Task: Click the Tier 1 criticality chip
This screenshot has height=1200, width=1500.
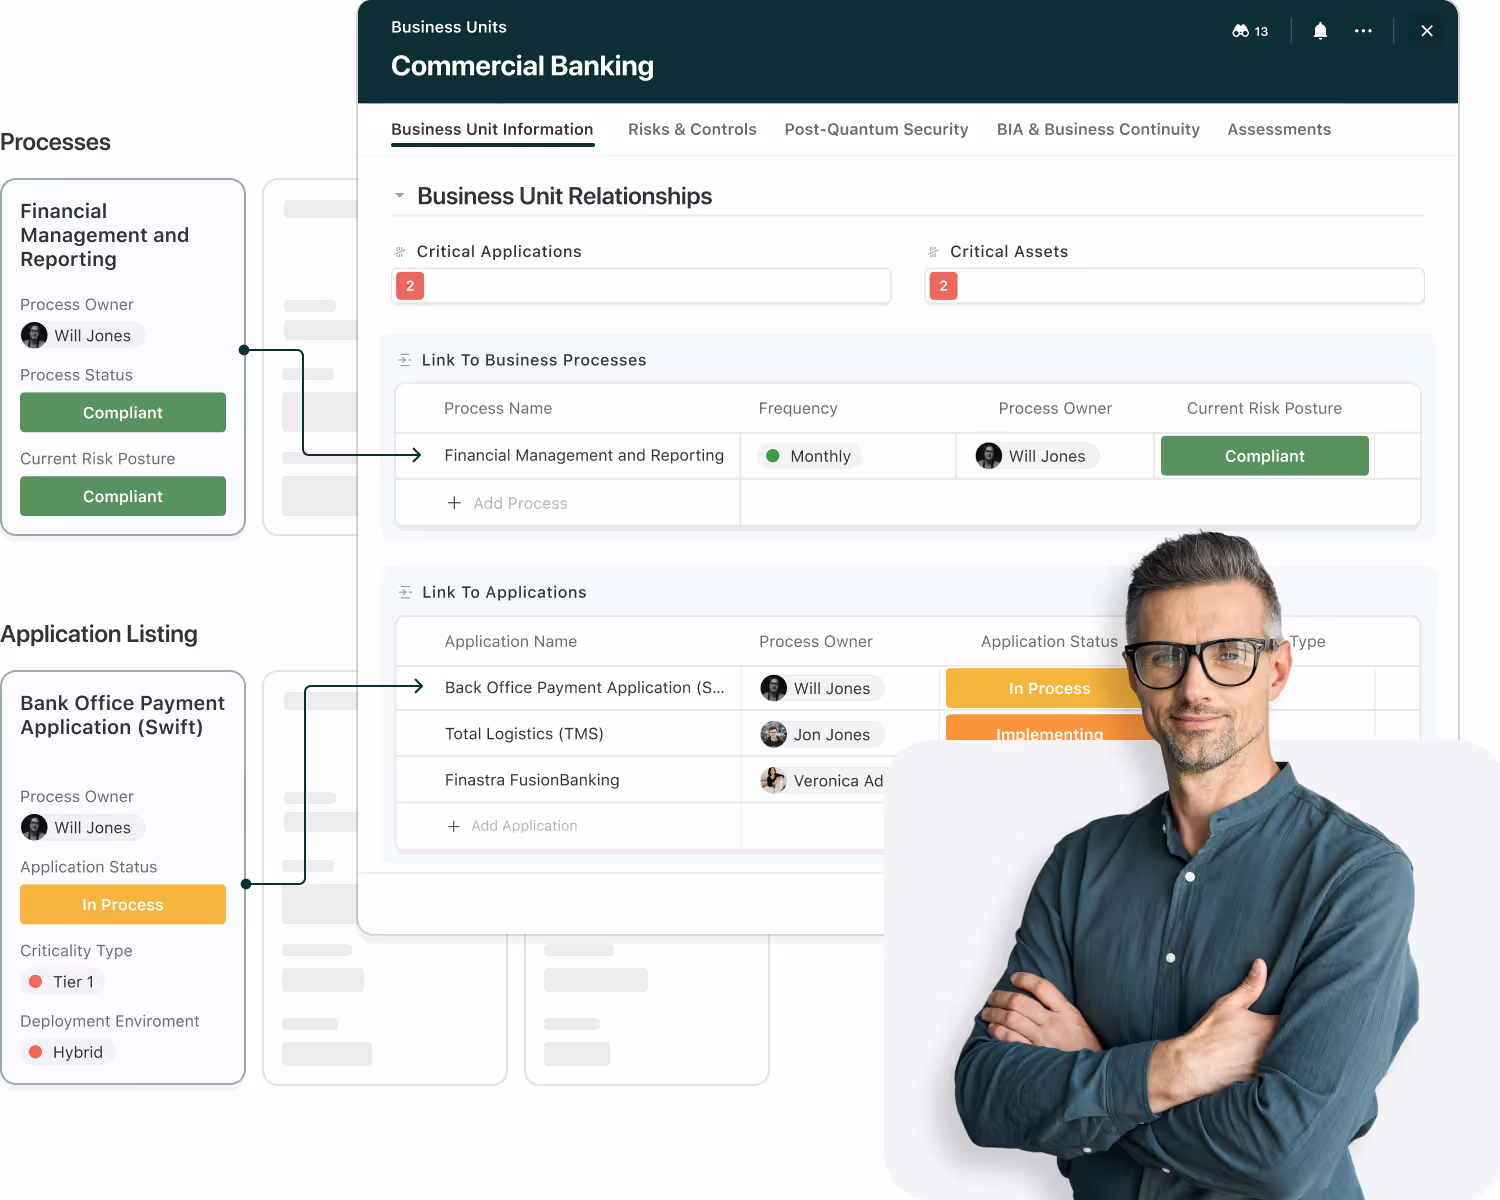Action: 63,982
